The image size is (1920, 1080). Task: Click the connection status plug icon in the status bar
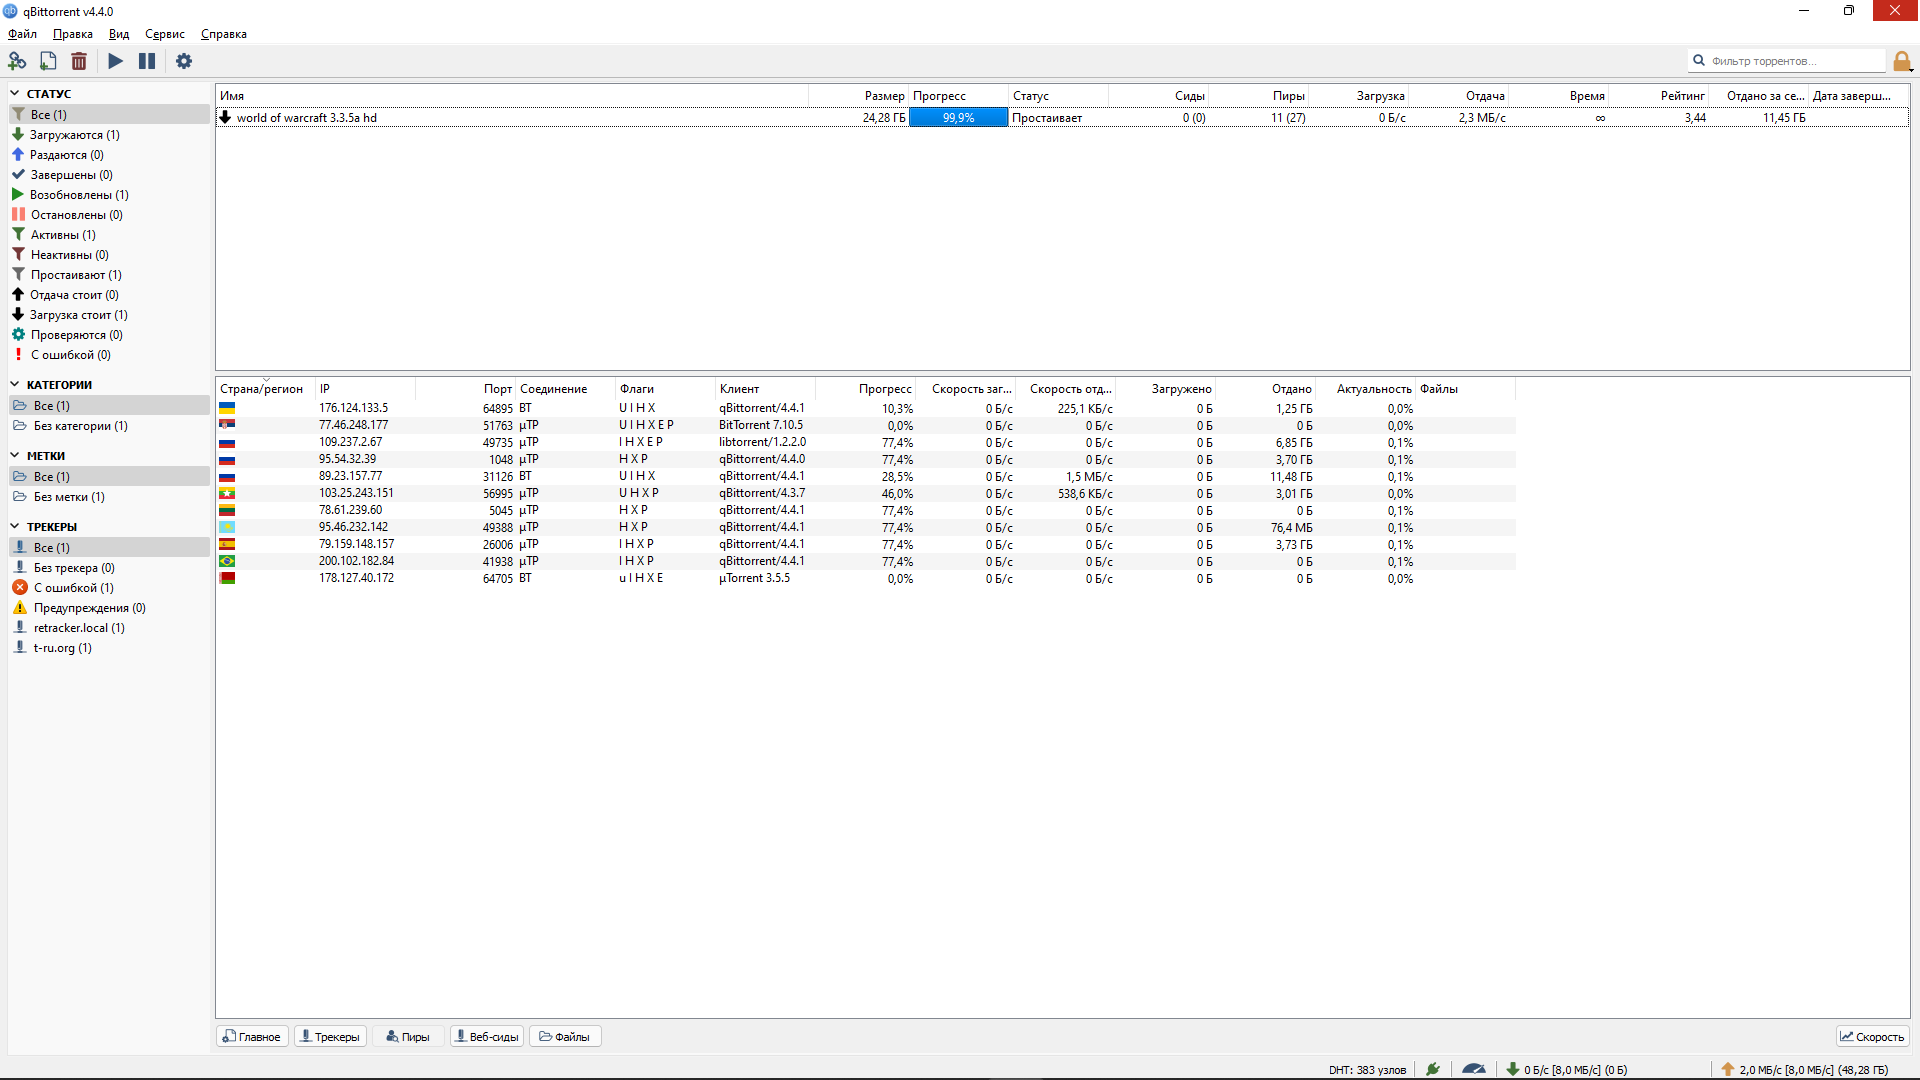coord(1433,1069)
